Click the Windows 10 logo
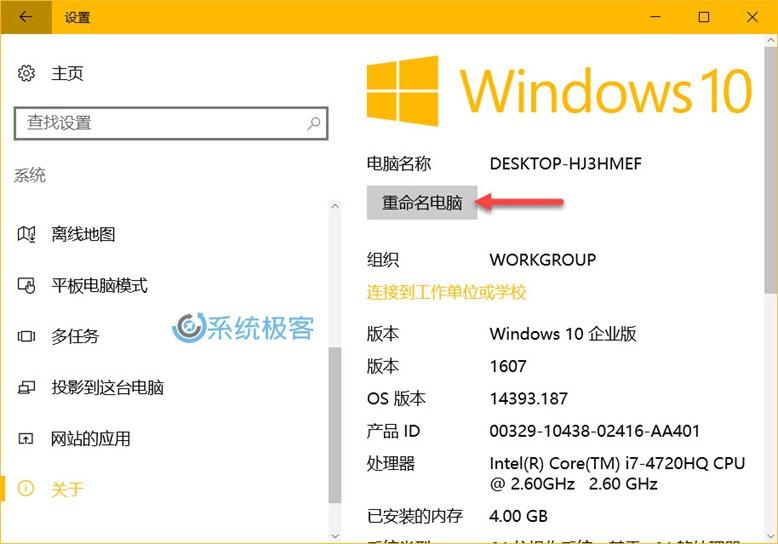This screenshot has width=778, height=544. tap(559, 90)
